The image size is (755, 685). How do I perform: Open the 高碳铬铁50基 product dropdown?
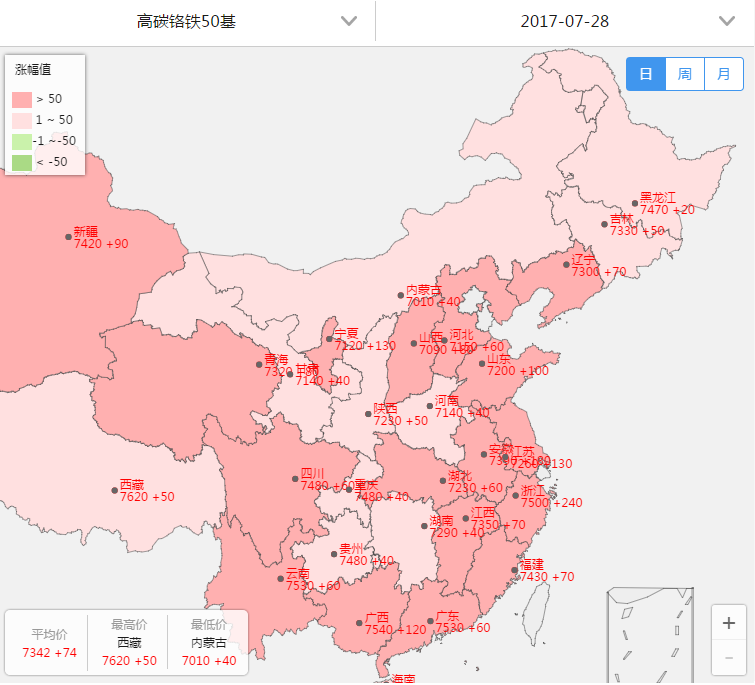click(188, 21)
